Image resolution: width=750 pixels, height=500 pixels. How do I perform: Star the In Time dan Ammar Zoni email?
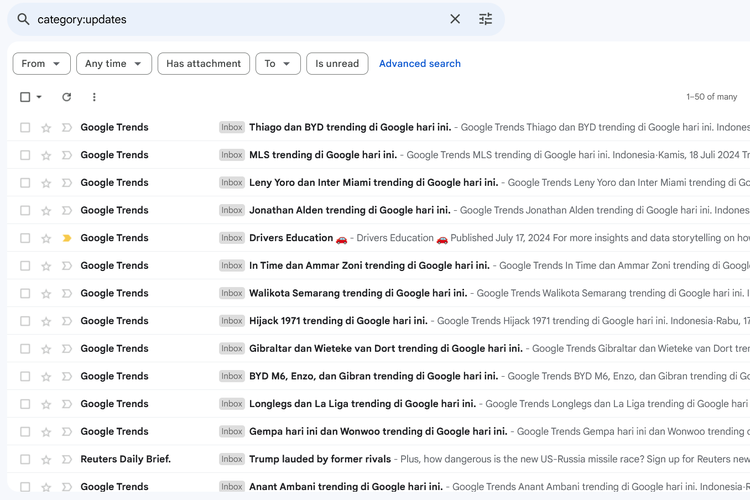pyautogui.click(x=46, y=267)
